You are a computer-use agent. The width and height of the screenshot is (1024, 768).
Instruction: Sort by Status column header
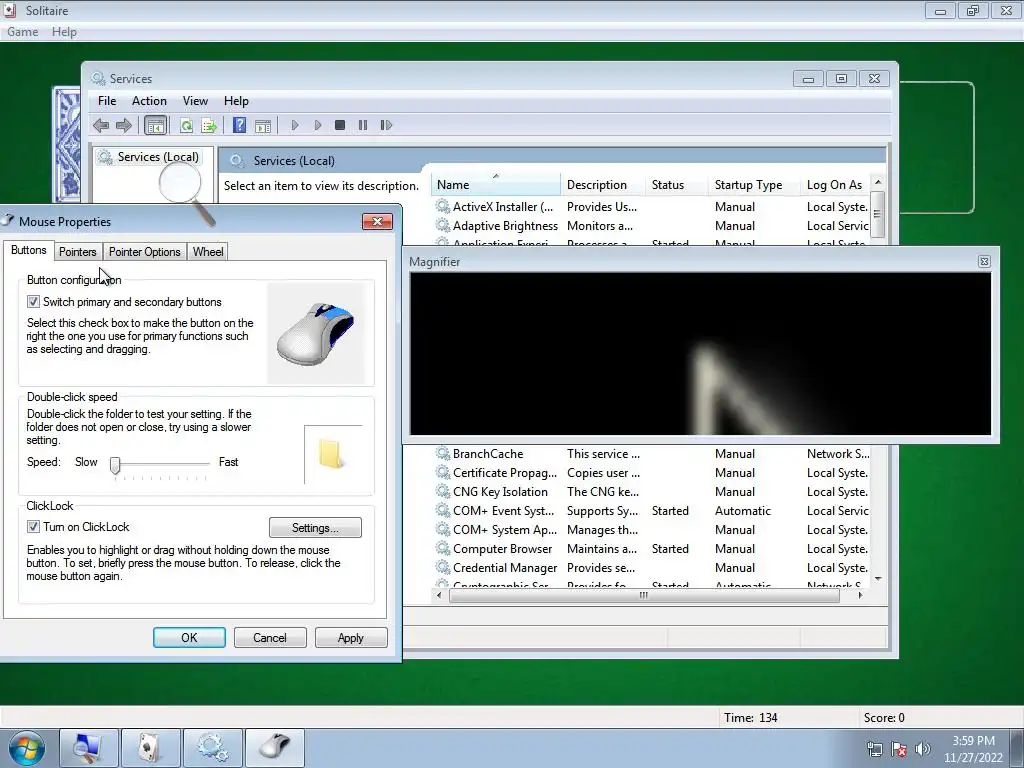click(x=678, y=185)
